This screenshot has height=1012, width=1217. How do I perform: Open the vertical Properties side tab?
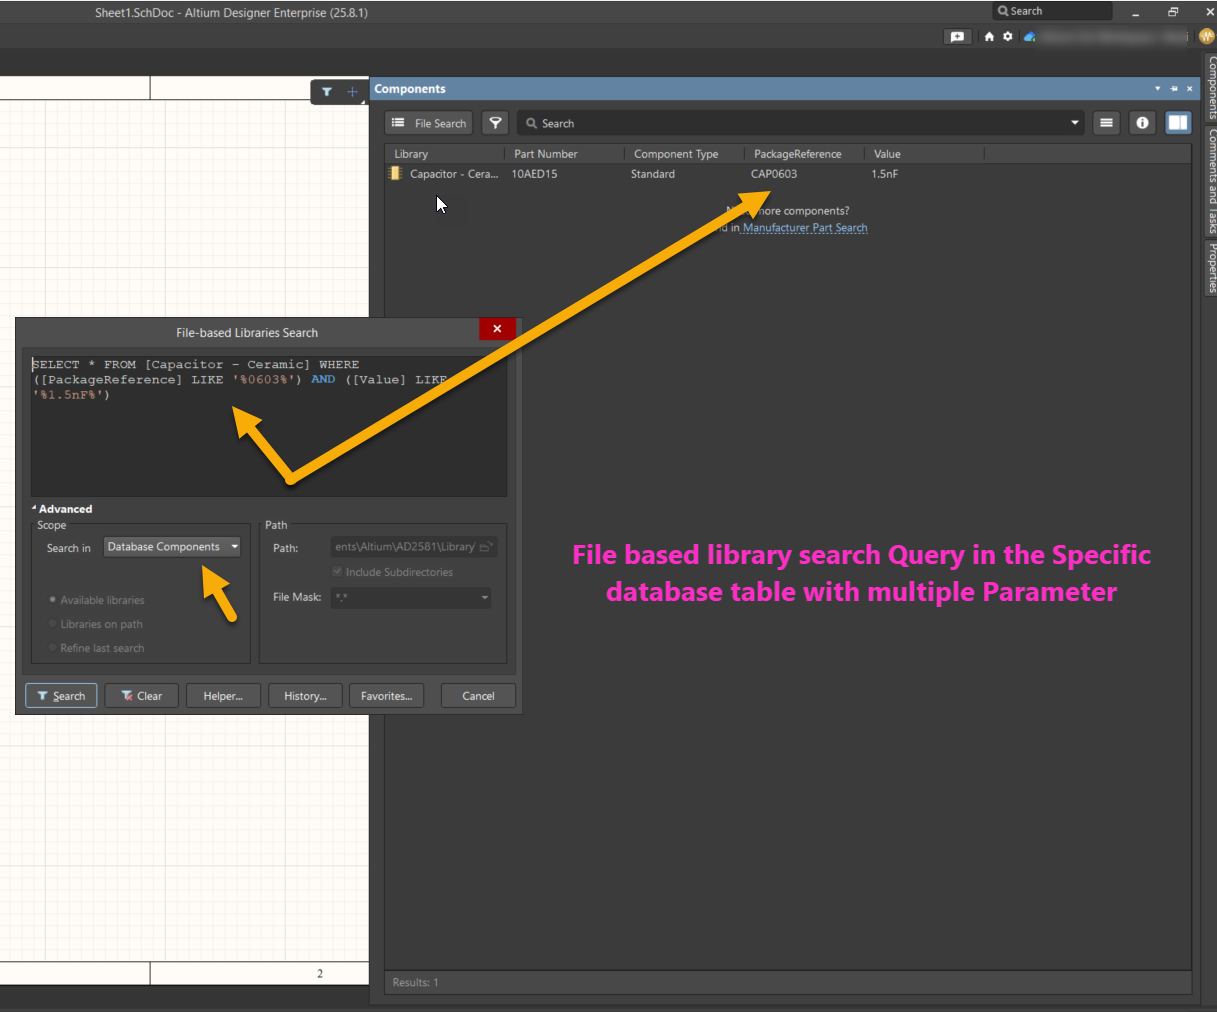tap(1211, 267)
